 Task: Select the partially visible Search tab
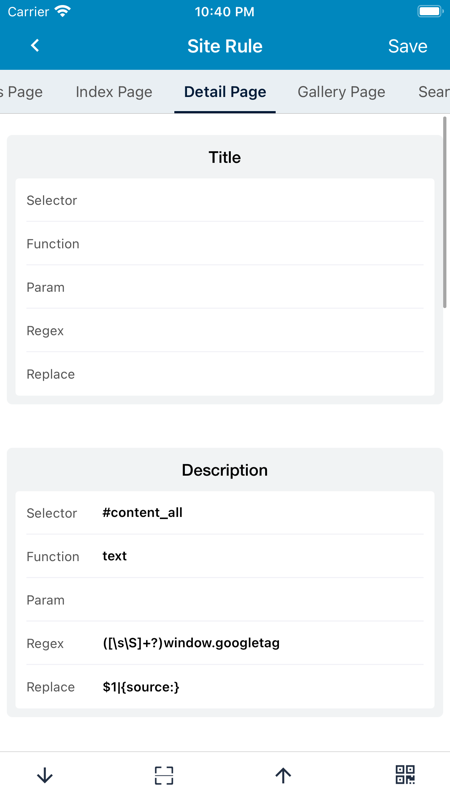(434, 92)
